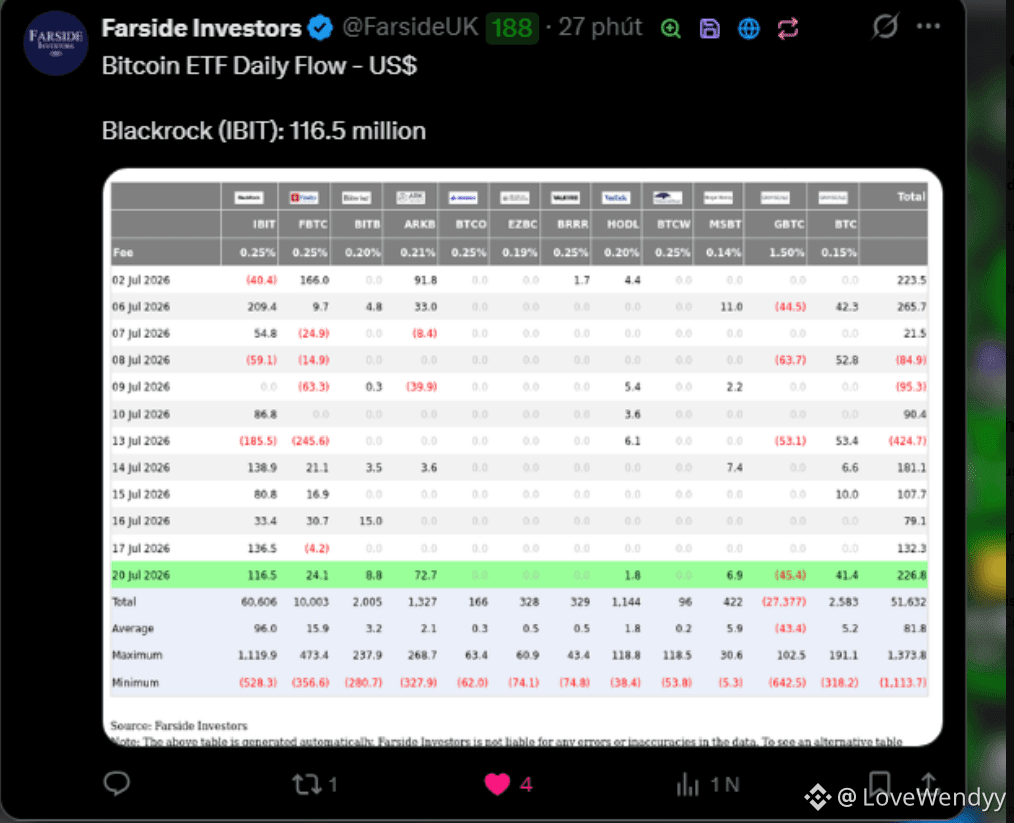Viewport: 1014px width, 823px height.
Task: Click the green magnifier zoom icon
Action: point(671,28)
